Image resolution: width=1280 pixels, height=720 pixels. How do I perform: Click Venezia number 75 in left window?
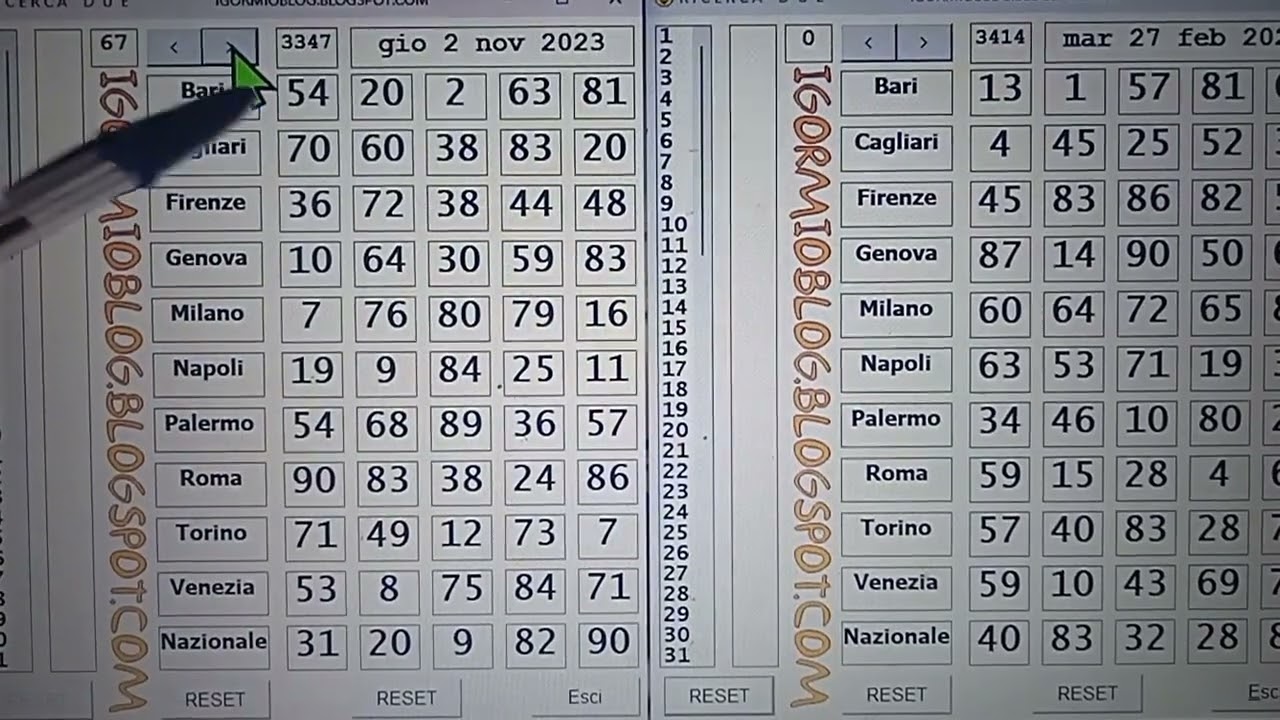click(x=462, y=589)
